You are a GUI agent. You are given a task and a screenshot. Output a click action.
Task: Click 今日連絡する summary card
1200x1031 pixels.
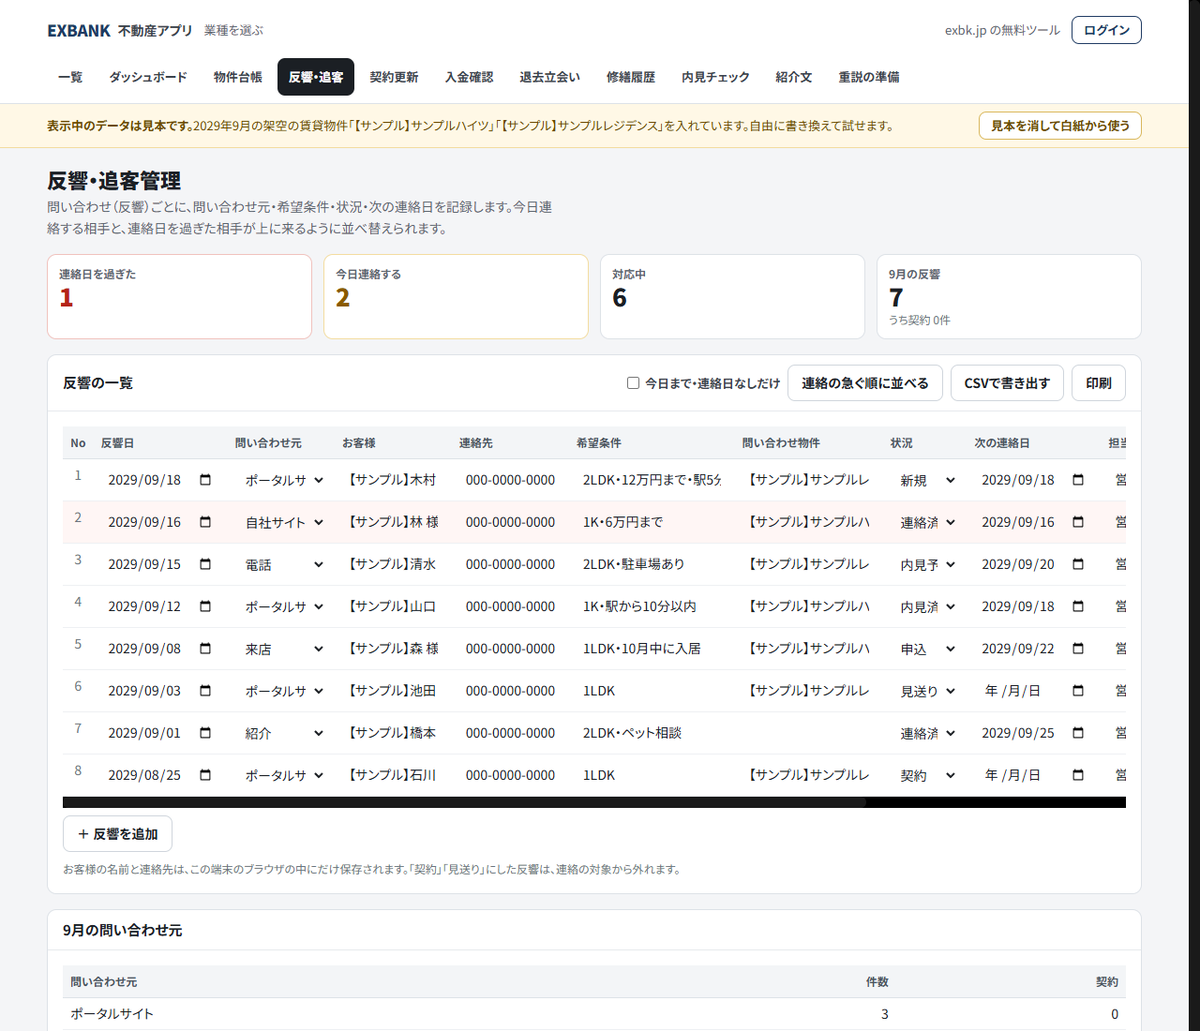(456, 296)
